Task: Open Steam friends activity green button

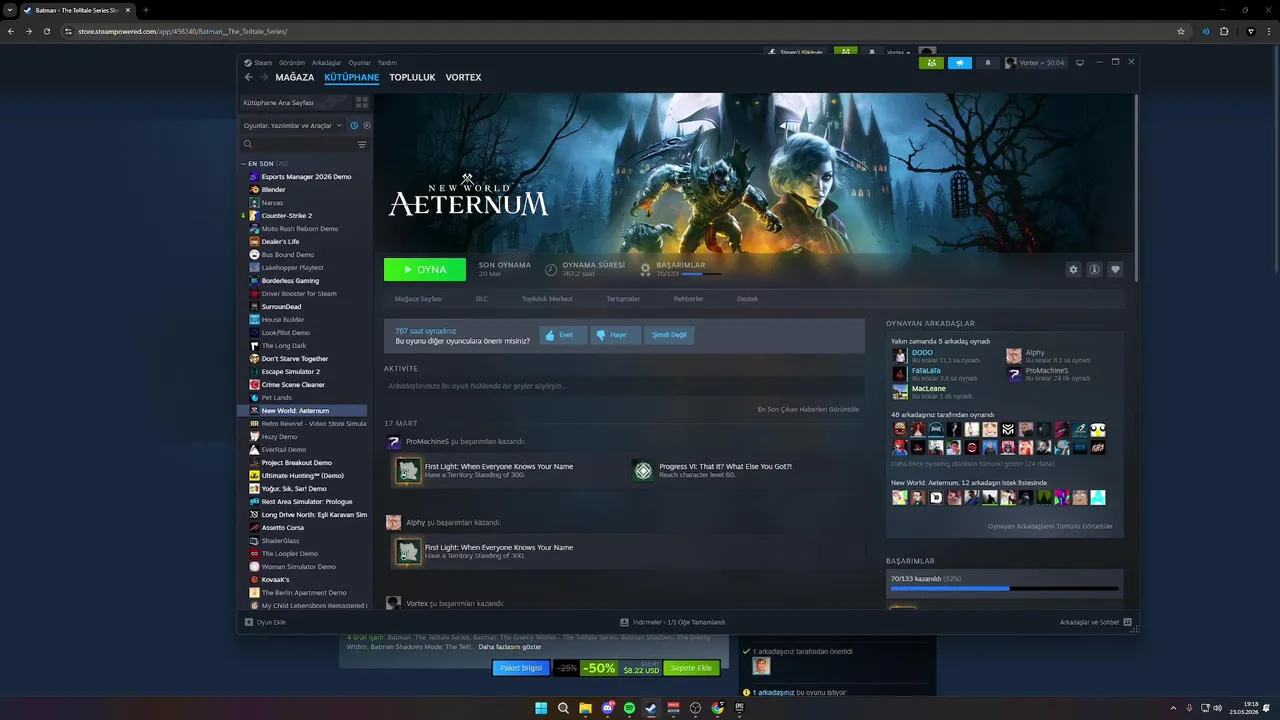Action: pos(931,62)
